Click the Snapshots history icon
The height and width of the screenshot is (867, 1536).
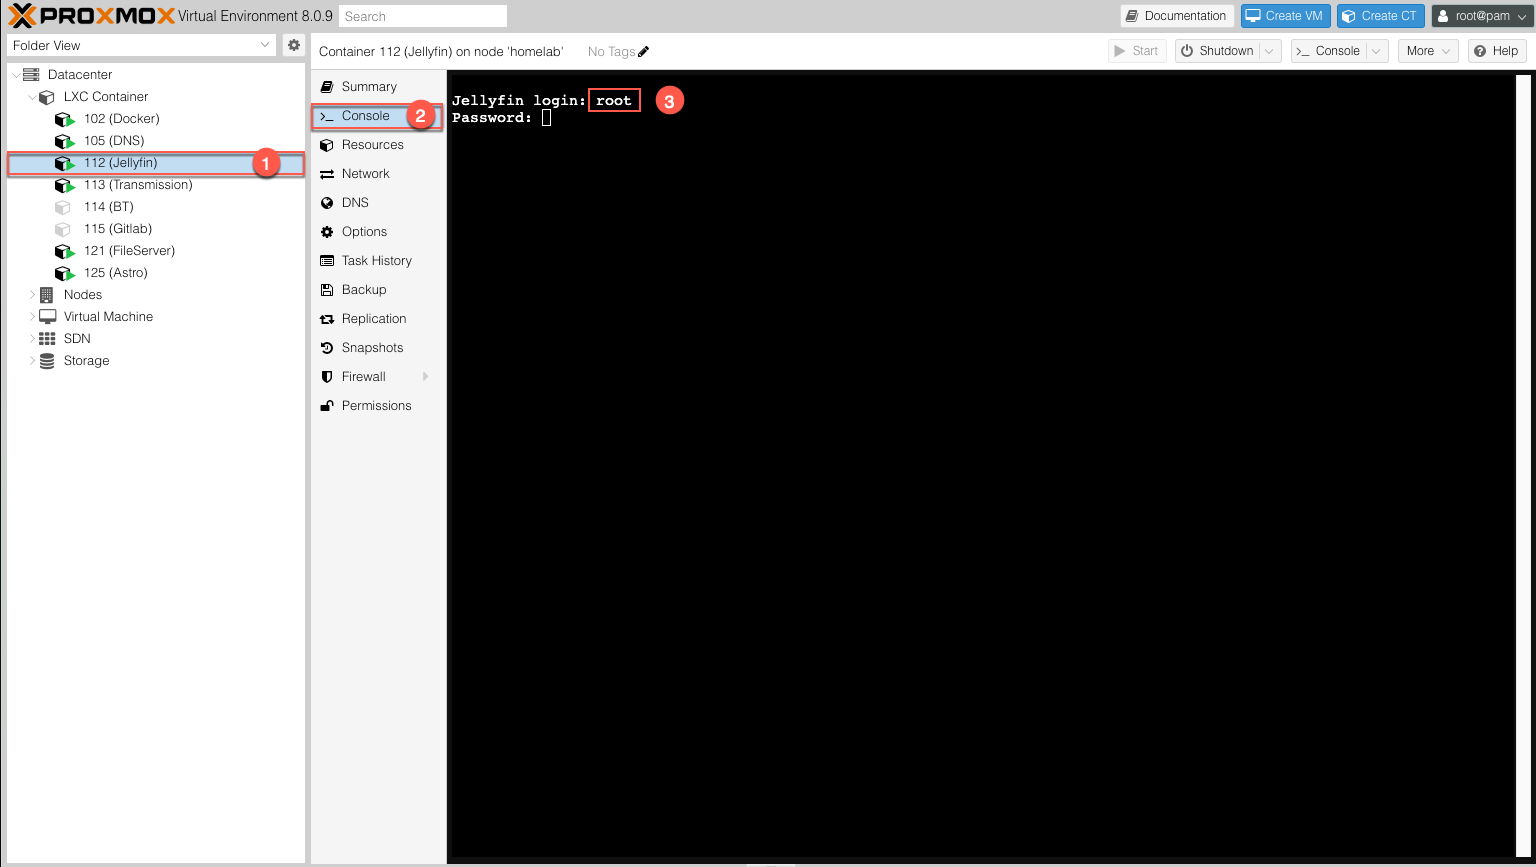(x=326, y=347)
